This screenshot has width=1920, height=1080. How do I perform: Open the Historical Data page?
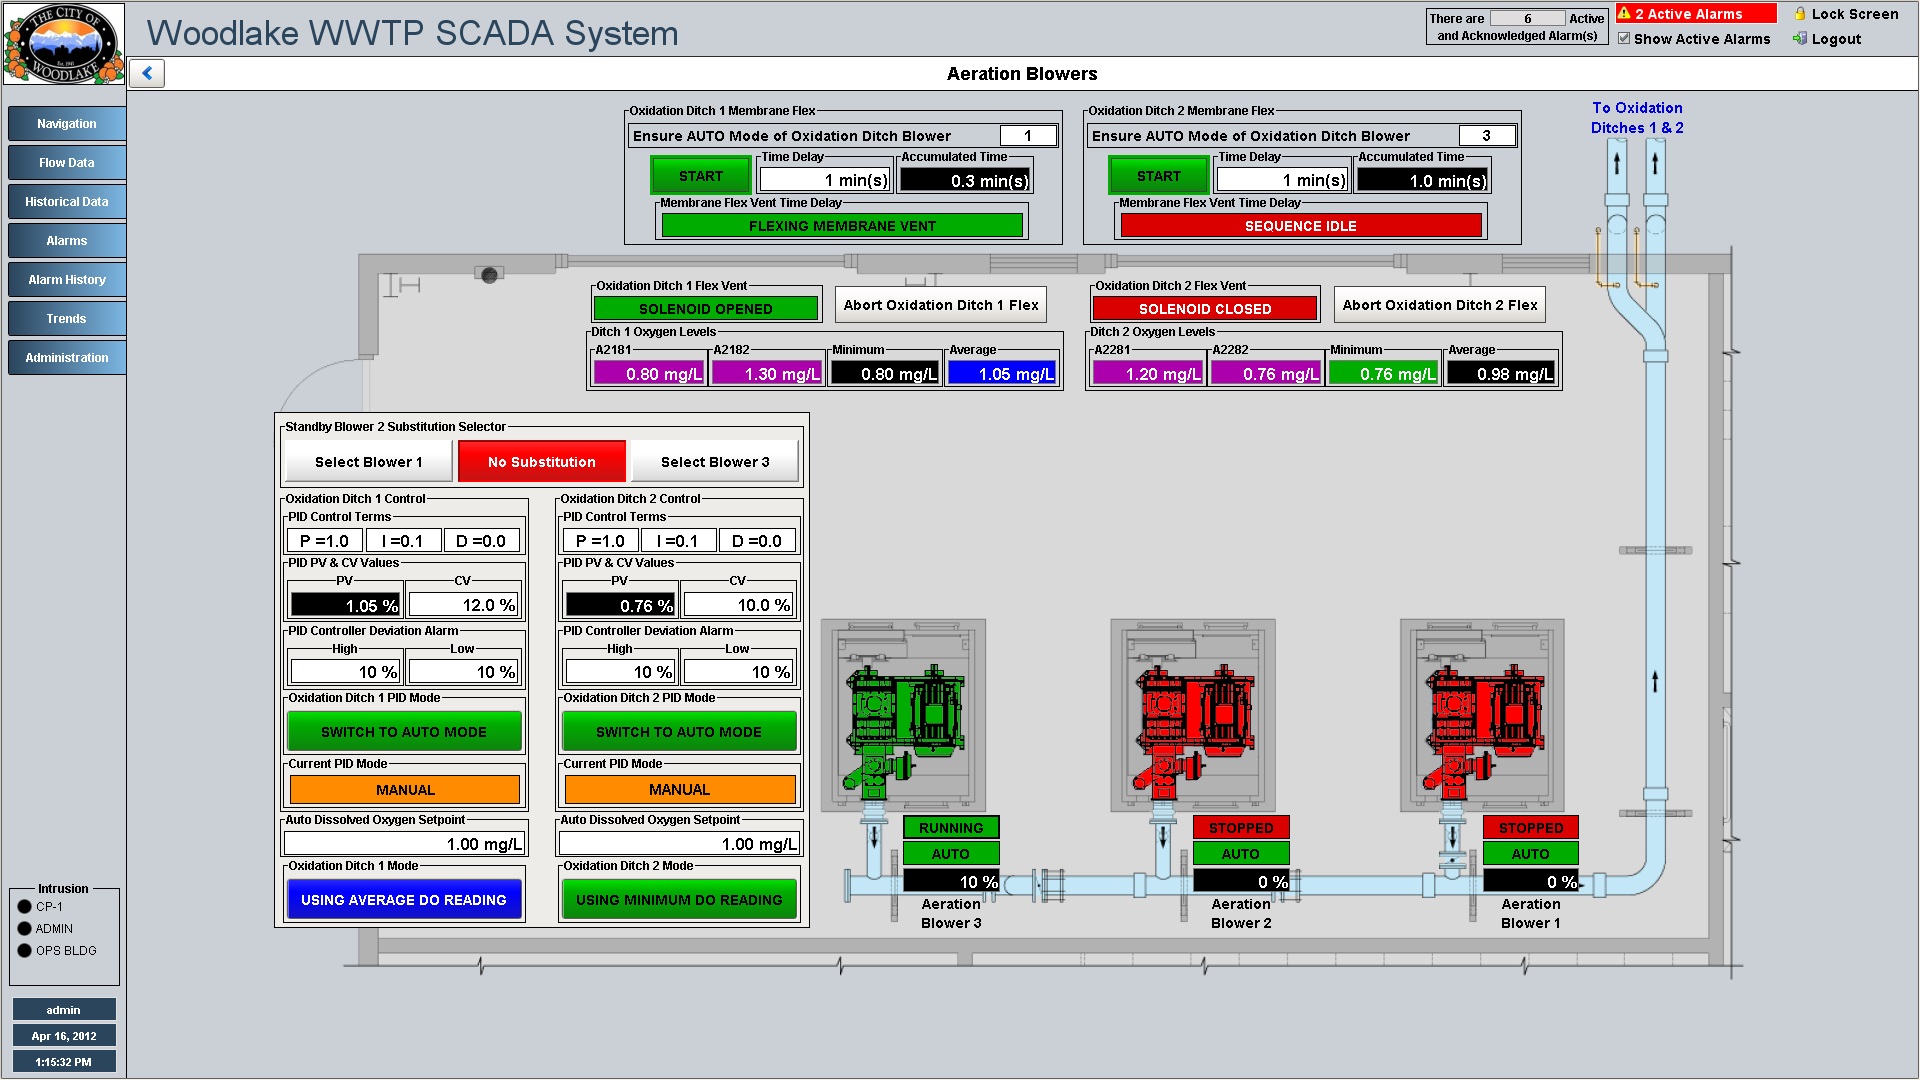coord(67,202)
